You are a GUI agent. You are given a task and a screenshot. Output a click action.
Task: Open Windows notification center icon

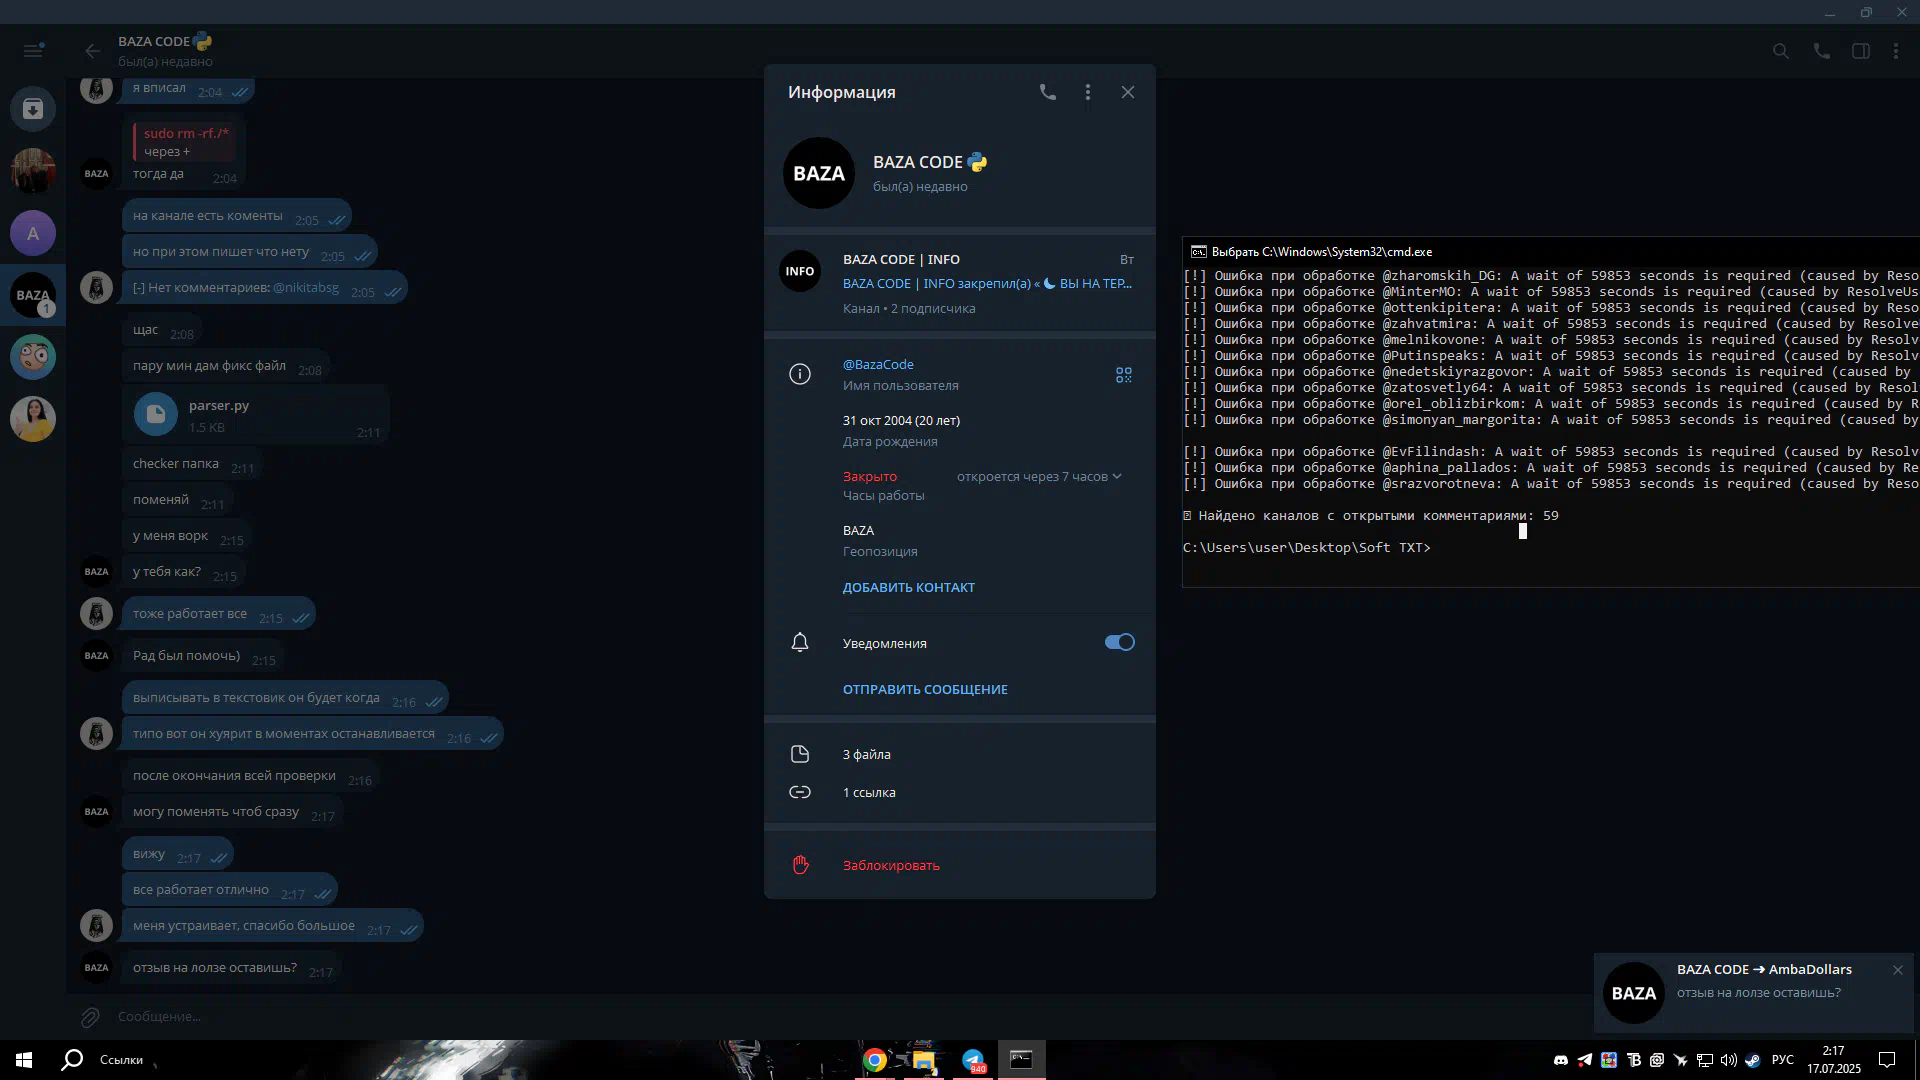(x=1887, y=1060)
